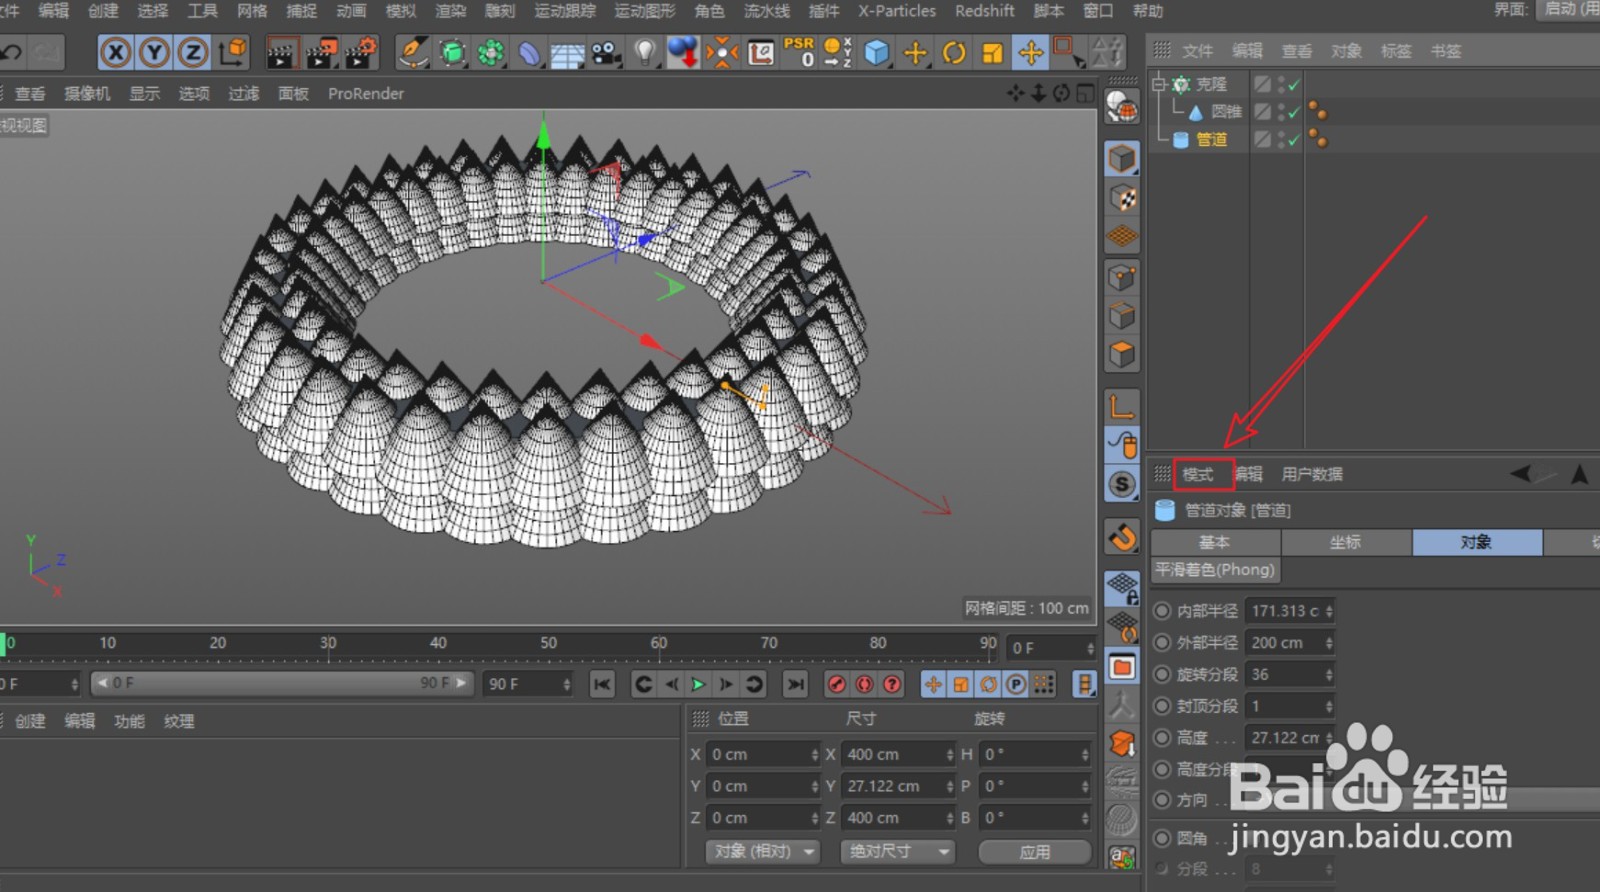Viewport: 1600px width, 892px height.
Task: Select the light bulb icon
Action: click(645, 52)
